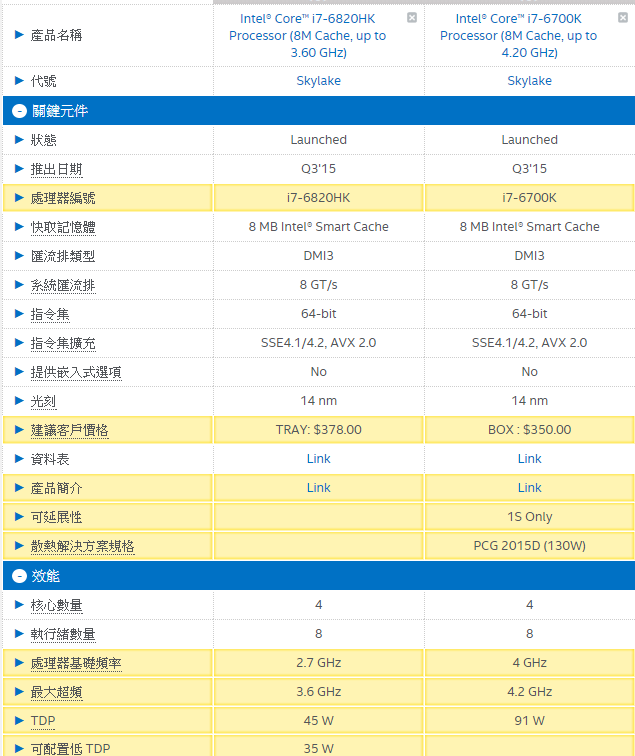Expand the 代號 row arrow

coord(19,81)
